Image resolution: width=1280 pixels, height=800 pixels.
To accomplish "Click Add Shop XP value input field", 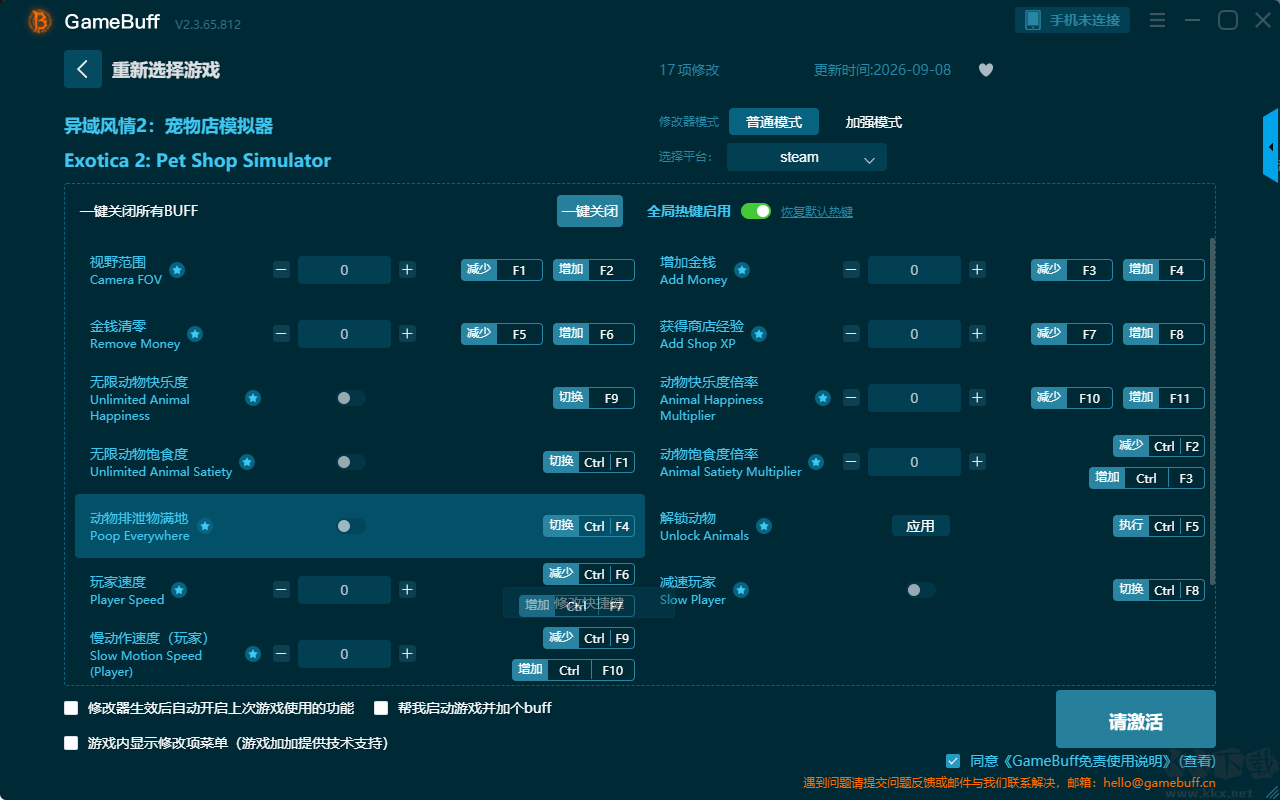I will (x=914, y=334).
